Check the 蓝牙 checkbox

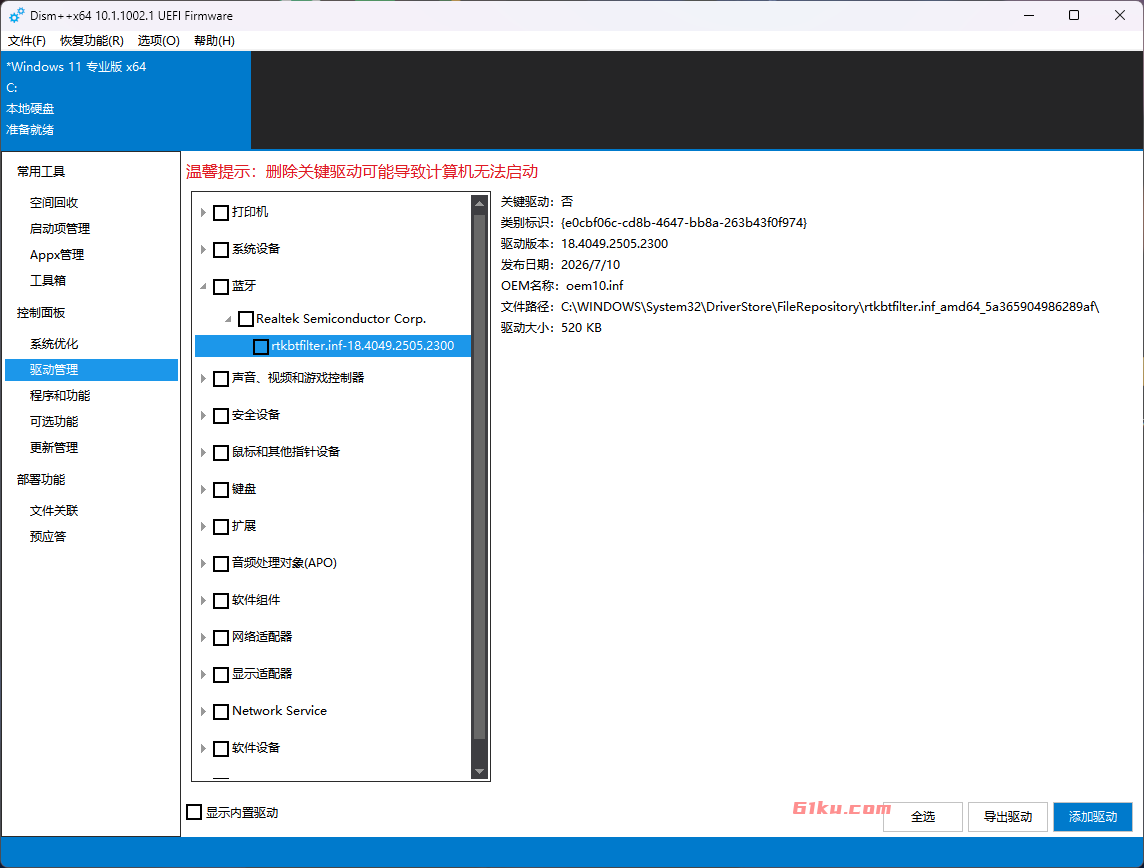point(221,287)
